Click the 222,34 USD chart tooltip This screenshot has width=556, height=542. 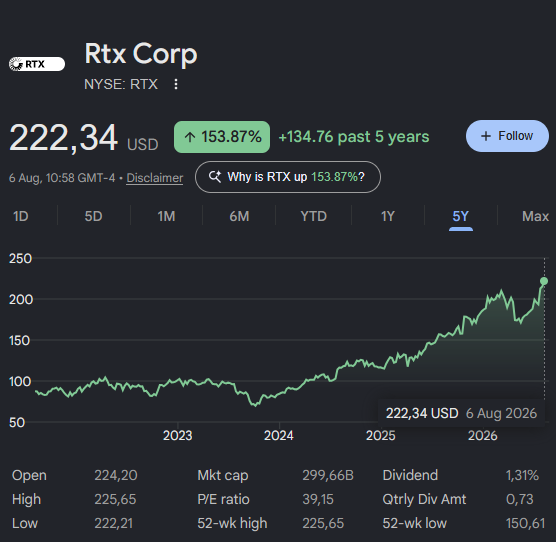461,413
